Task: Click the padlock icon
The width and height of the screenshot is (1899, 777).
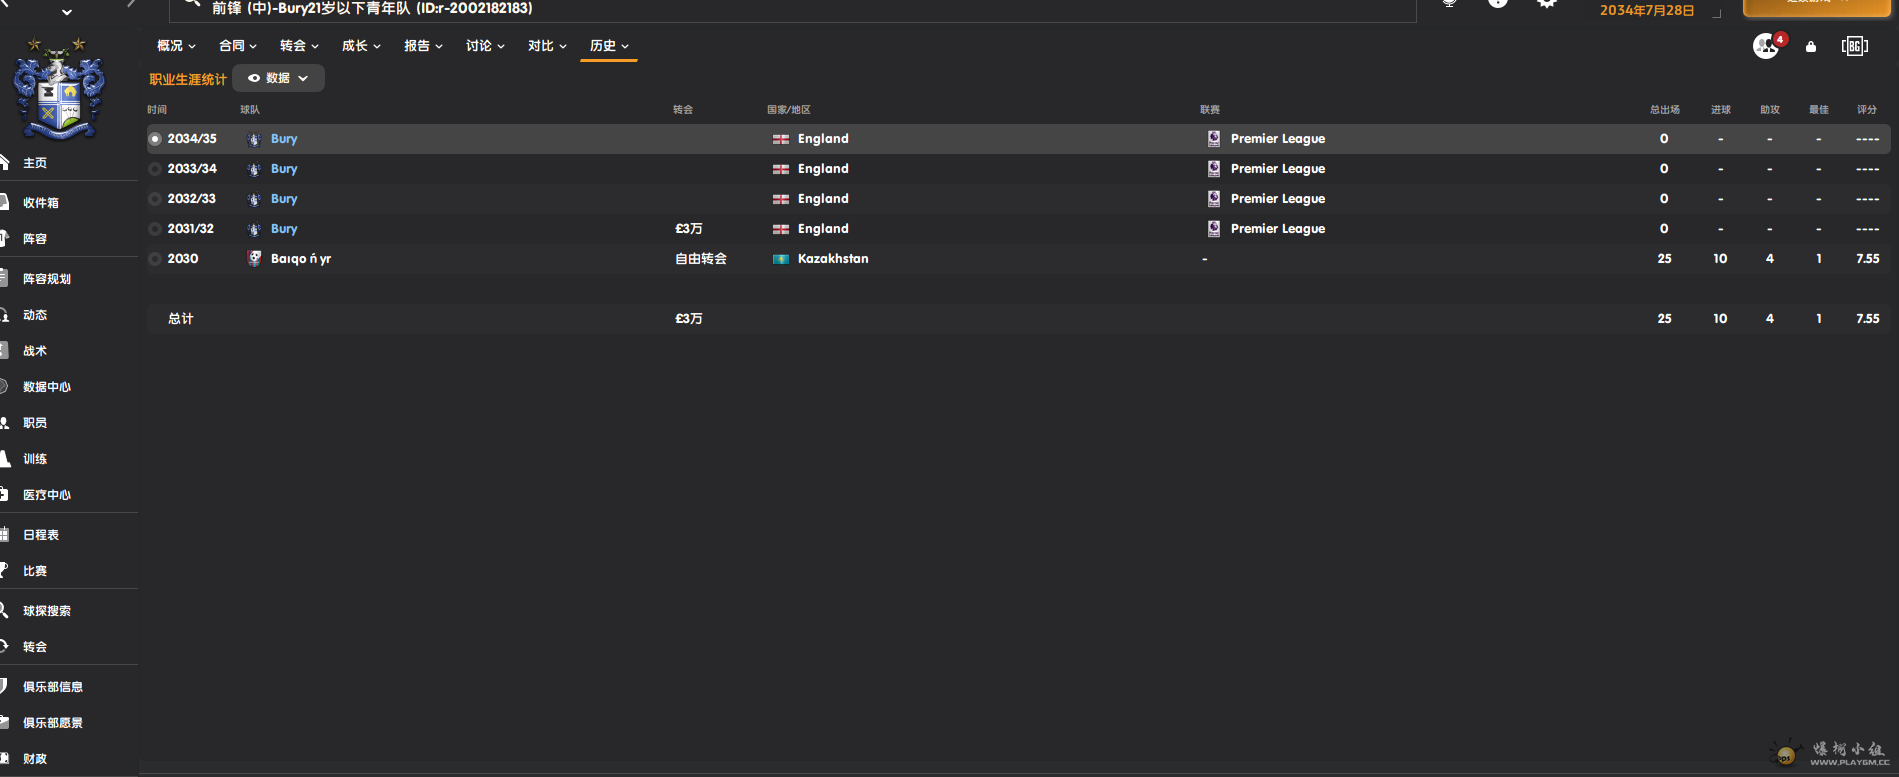Action: tap(1811, 46)
